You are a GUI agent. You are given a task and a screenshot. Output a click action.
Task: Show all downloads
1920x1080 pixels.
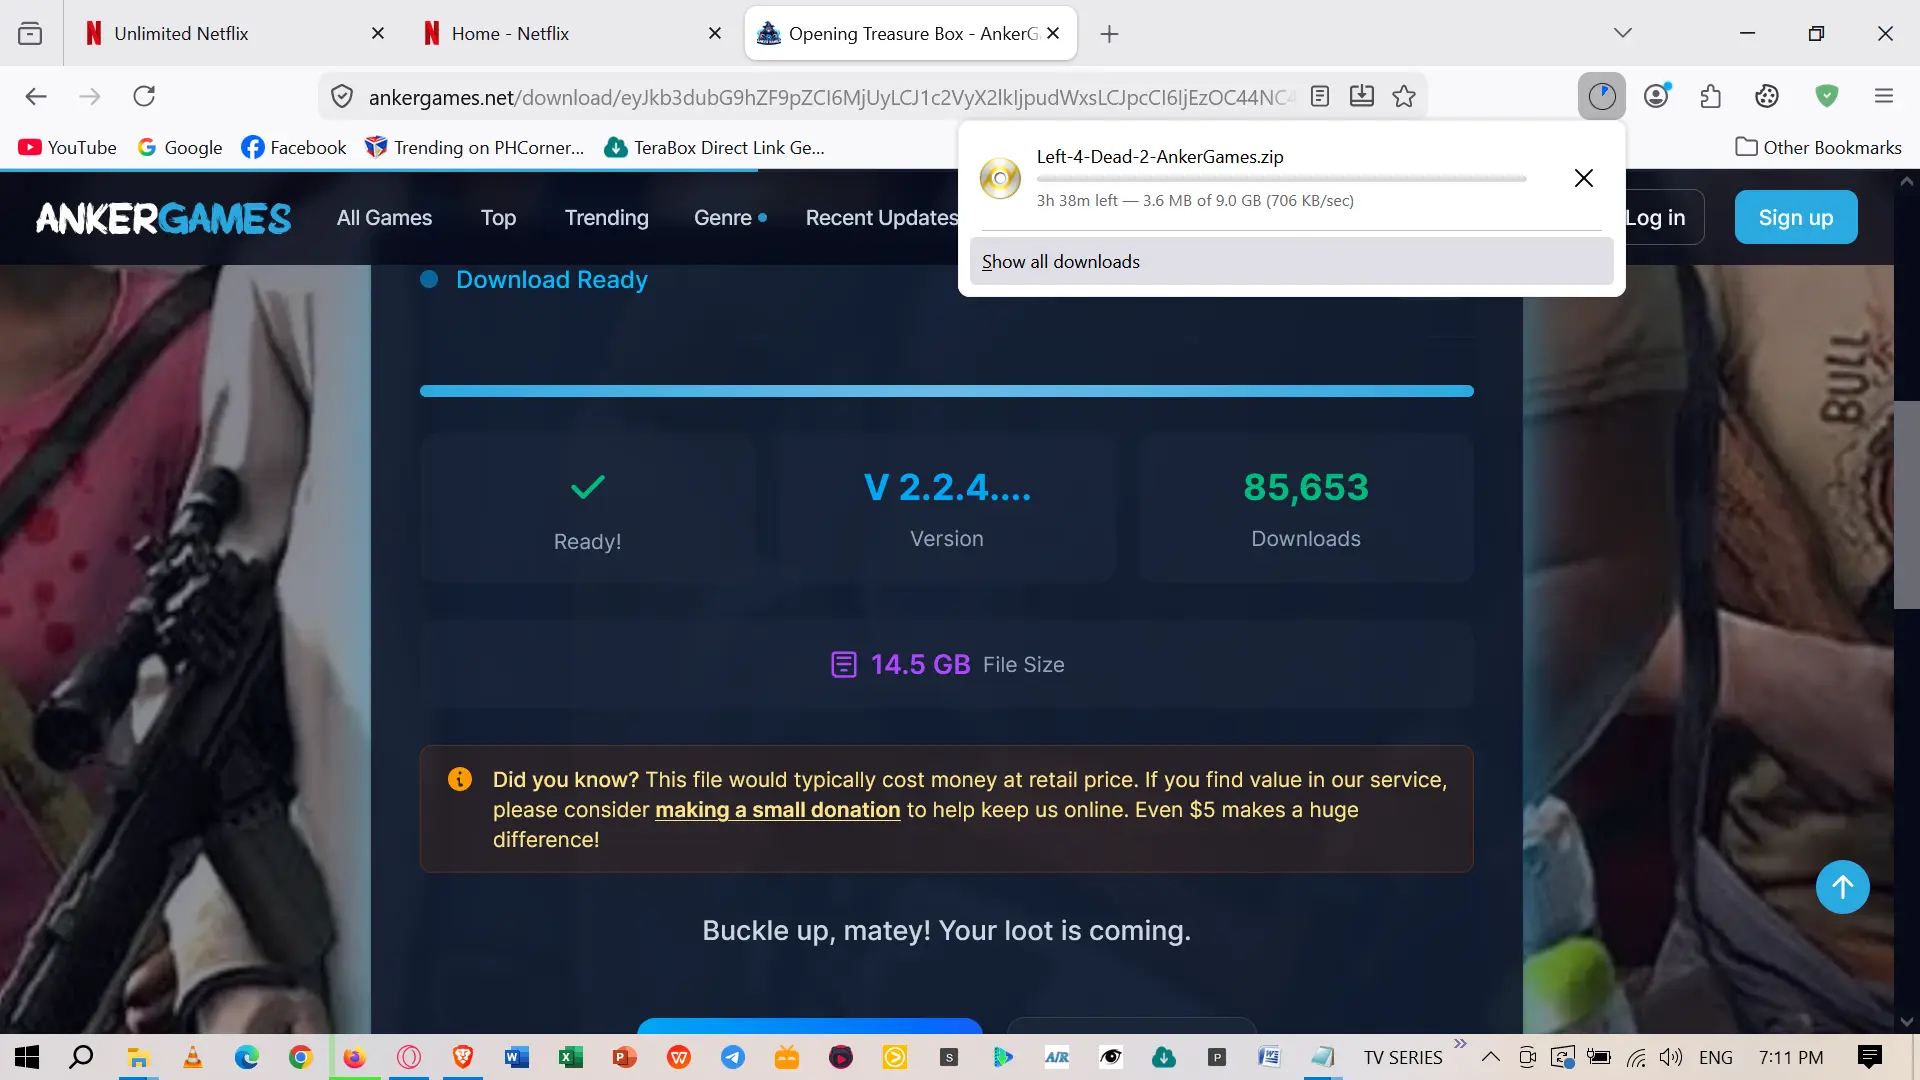(x=1291, y=261)
